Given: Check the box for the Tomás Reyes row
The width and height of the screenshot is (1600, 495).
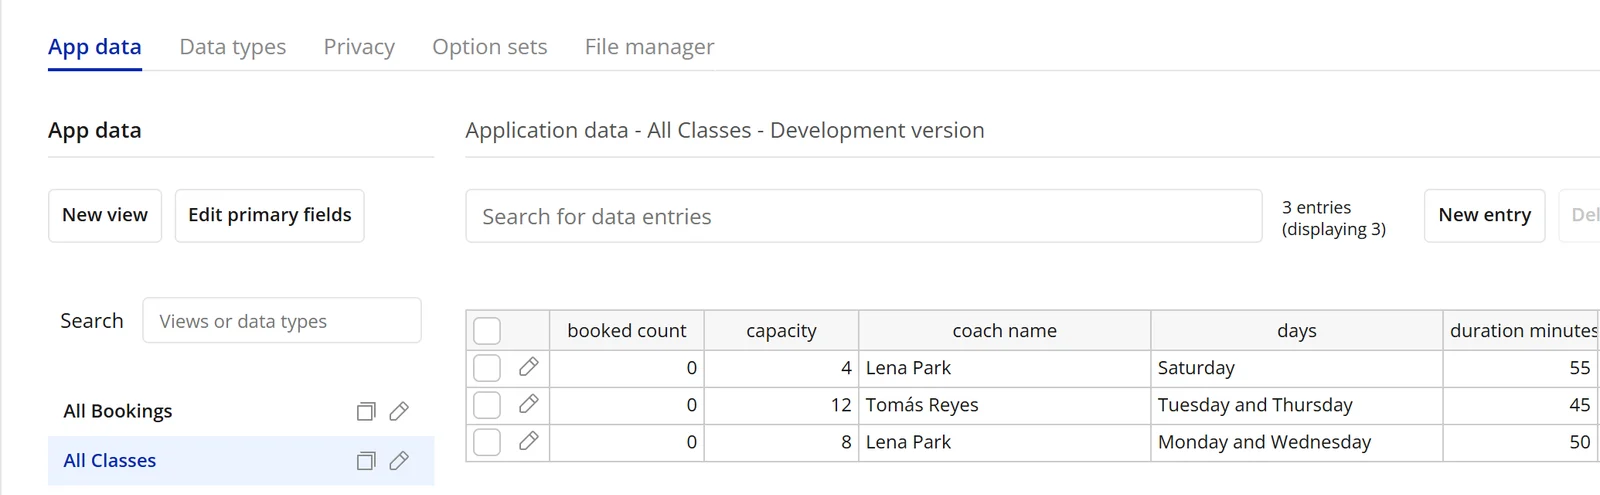Looking at the screenshot, I should click(487, 405).
